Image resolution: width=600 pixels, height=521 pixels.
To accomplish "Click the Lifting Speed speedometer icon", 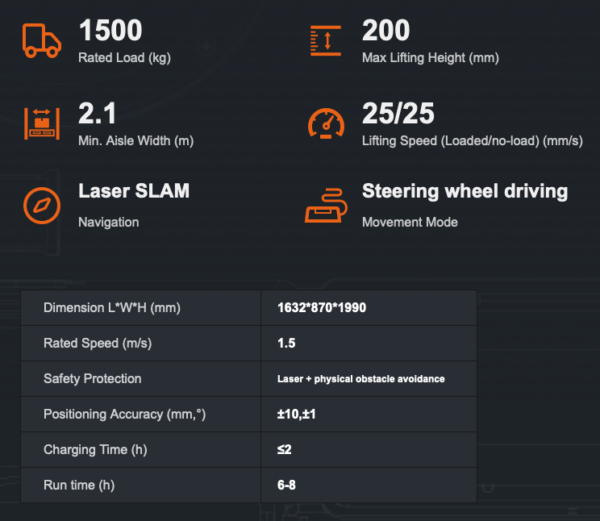I will 326,124.
